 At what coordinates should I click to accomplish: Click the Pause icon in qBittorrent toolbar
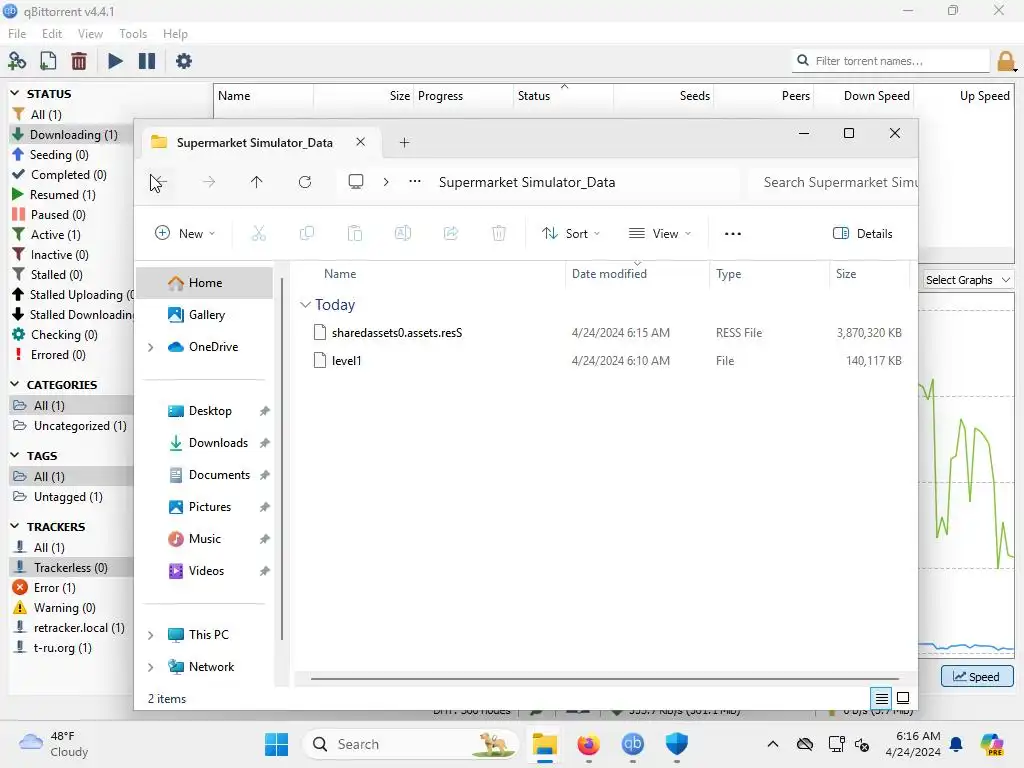[x=147, y=61]
